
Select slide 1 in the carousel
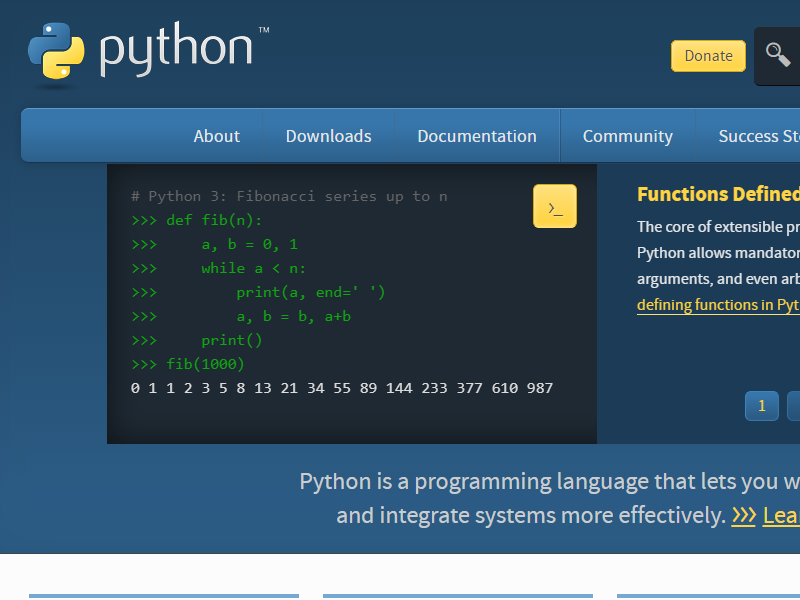click(762, 406)
